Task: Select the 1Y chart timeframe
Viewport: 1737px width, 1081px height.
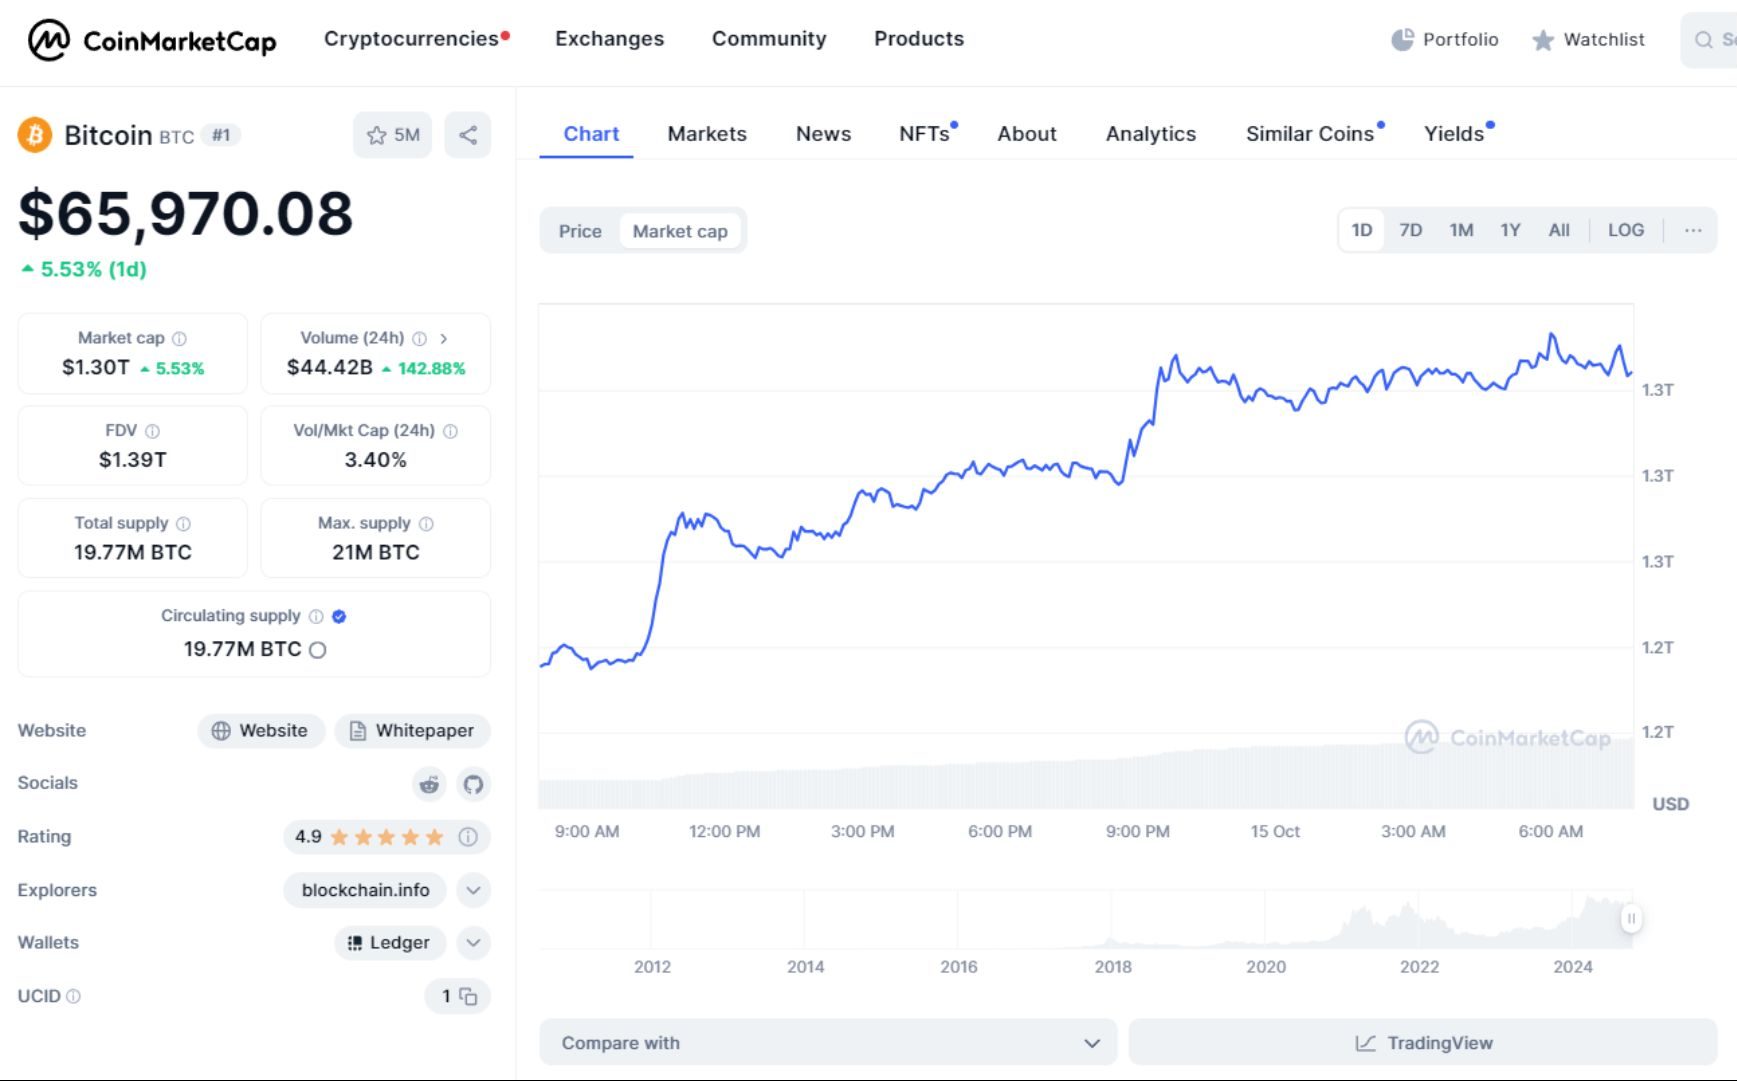Action: [1510, 229]
